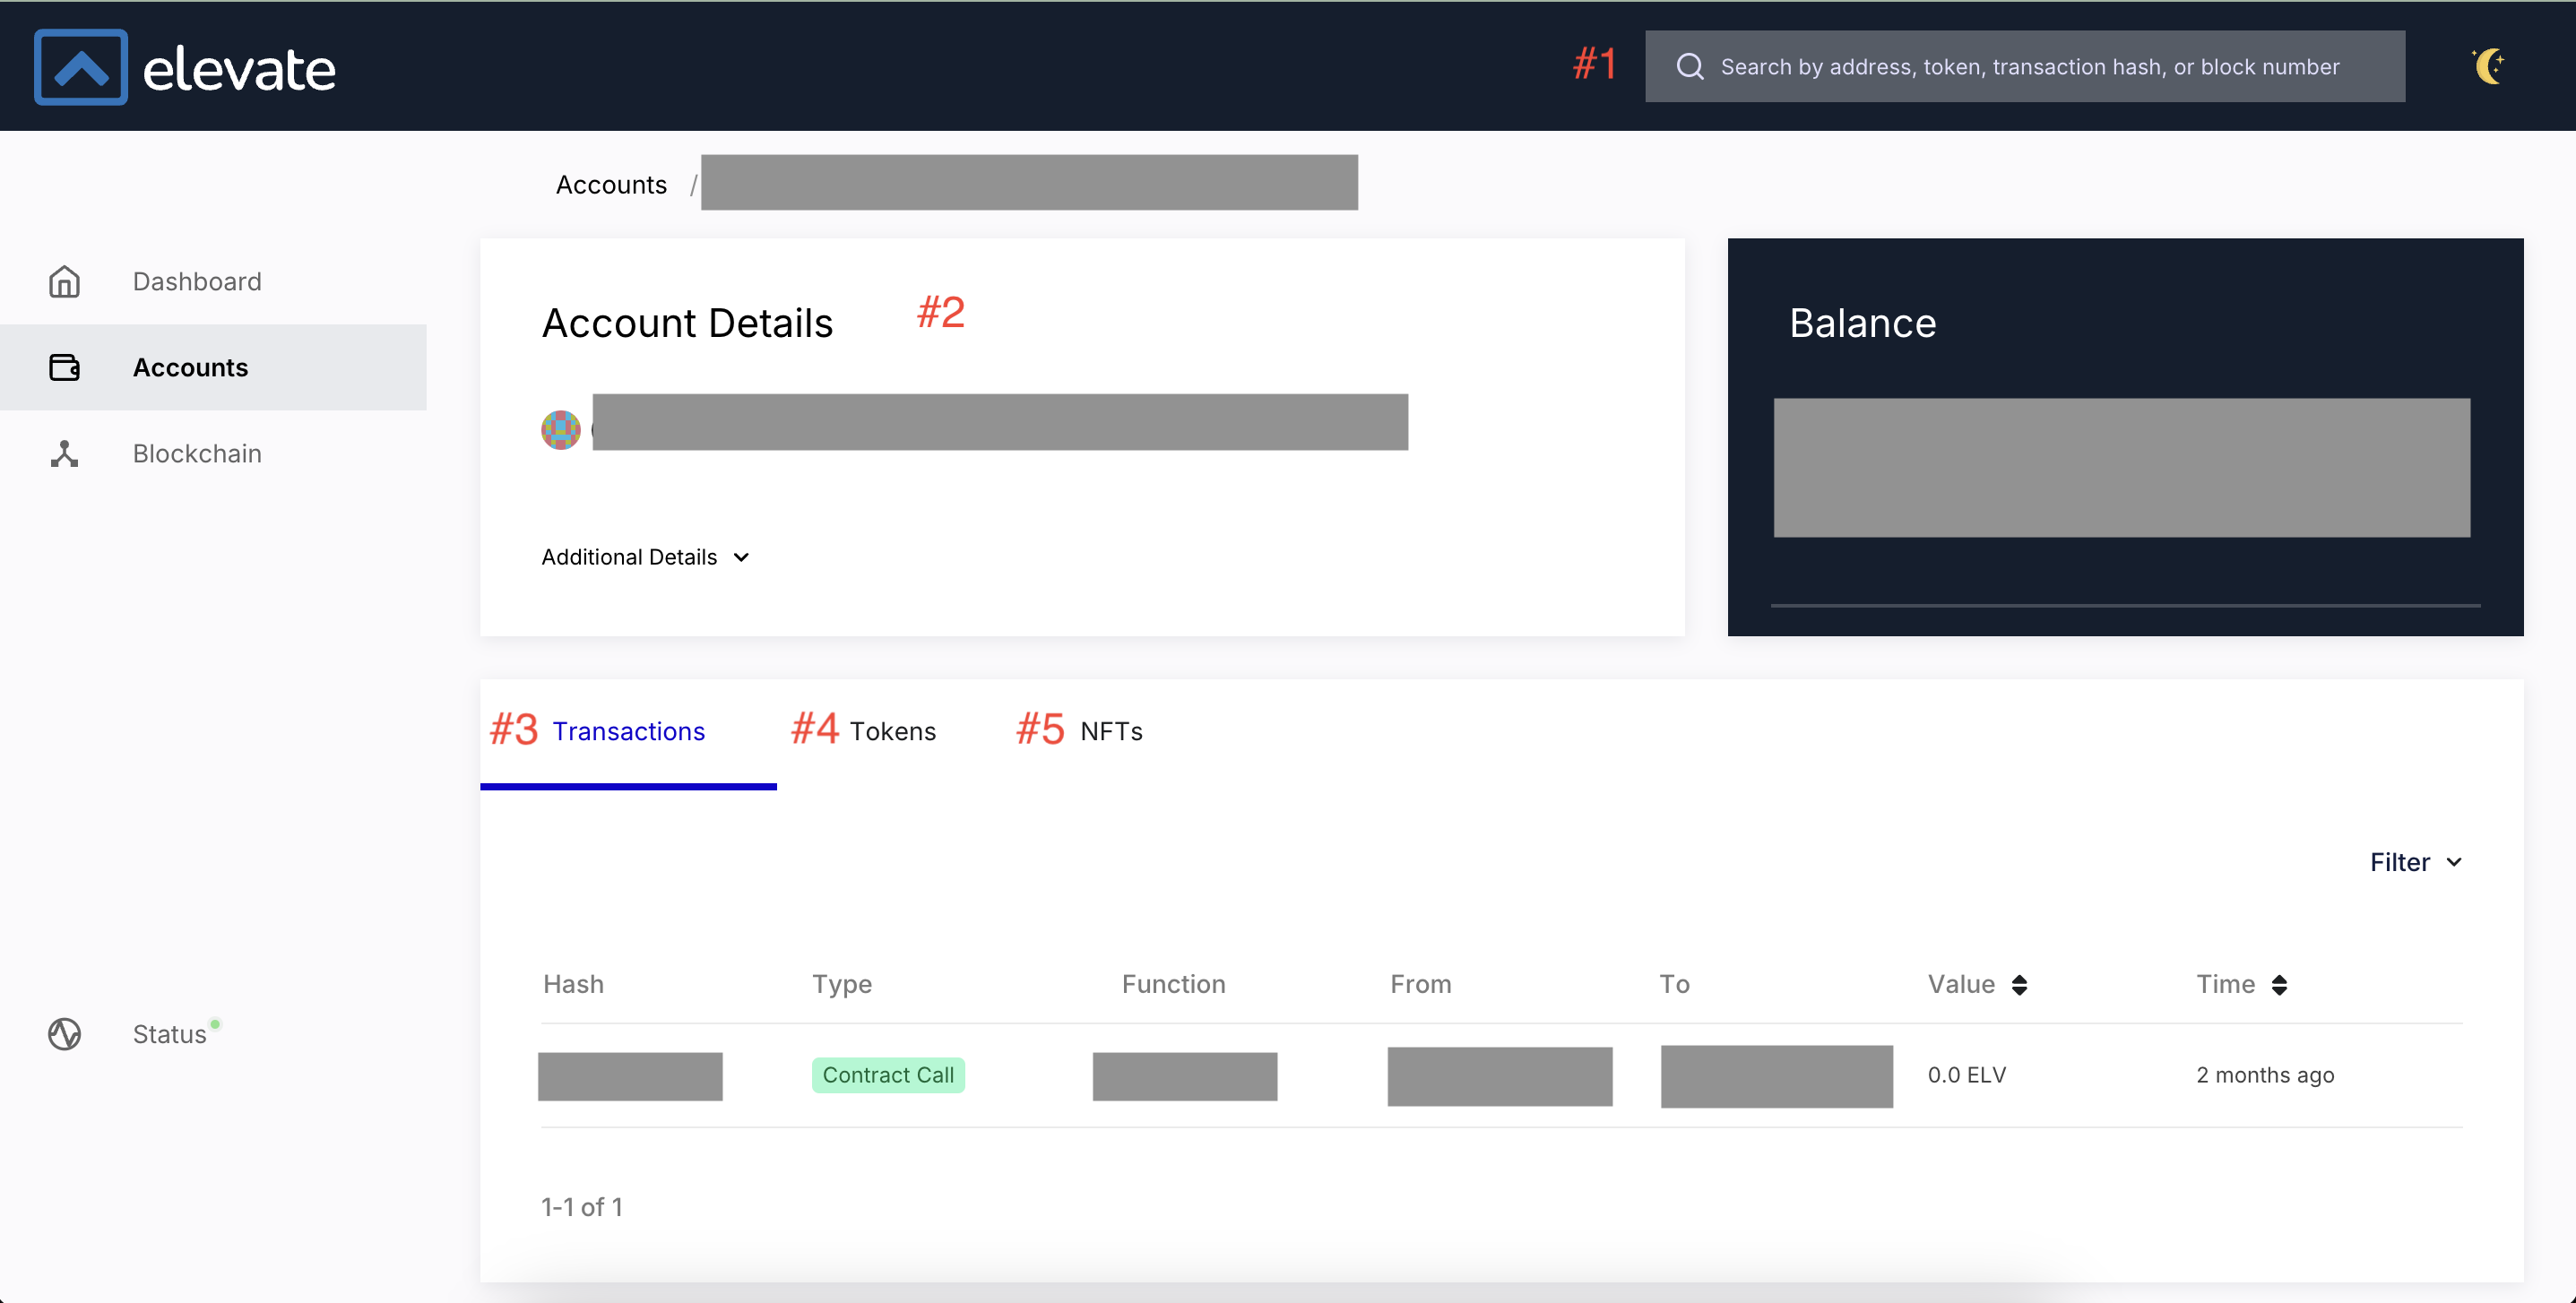Image resolution: width=2576 pixels, height=1303 pixels.
Task: Open the Filter dropdown
Action: [x=2415, y=862]
